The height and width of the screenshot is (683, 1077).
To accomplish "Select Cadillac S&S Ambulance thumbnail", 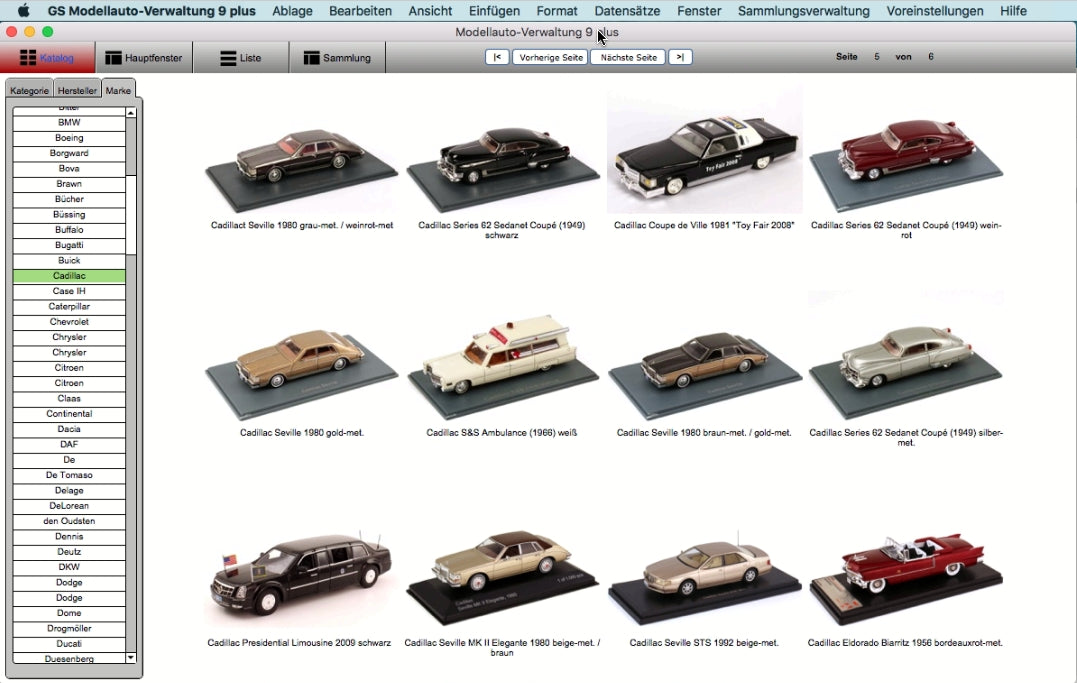I will 502,365.
